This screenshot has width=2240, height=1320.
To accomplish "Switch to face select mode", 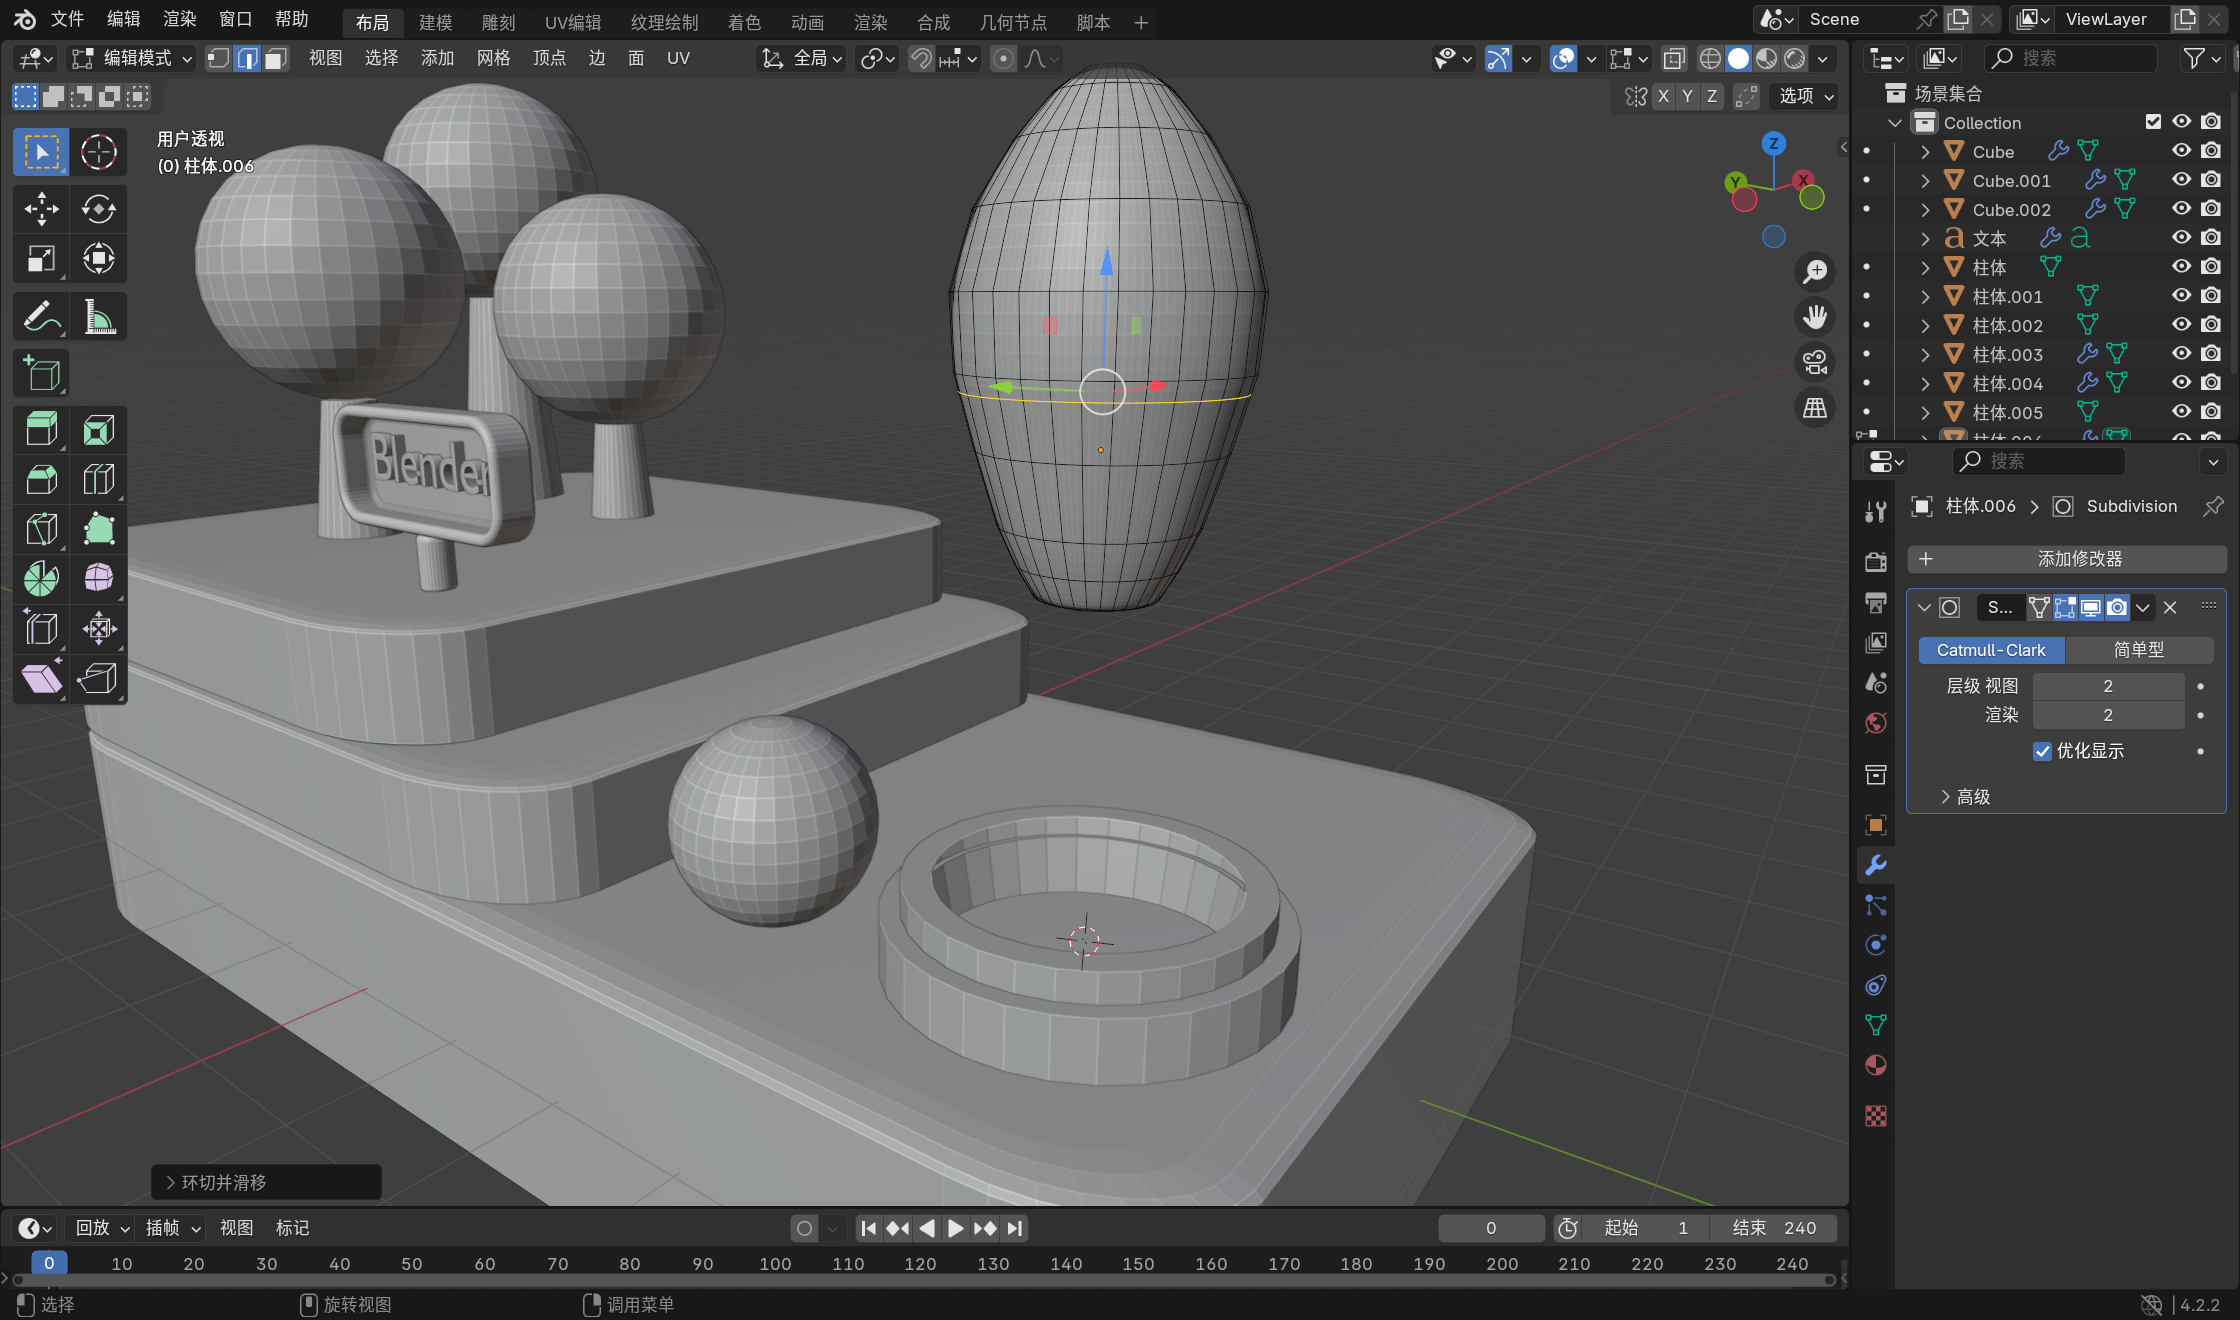I will [x=276, y=59].
